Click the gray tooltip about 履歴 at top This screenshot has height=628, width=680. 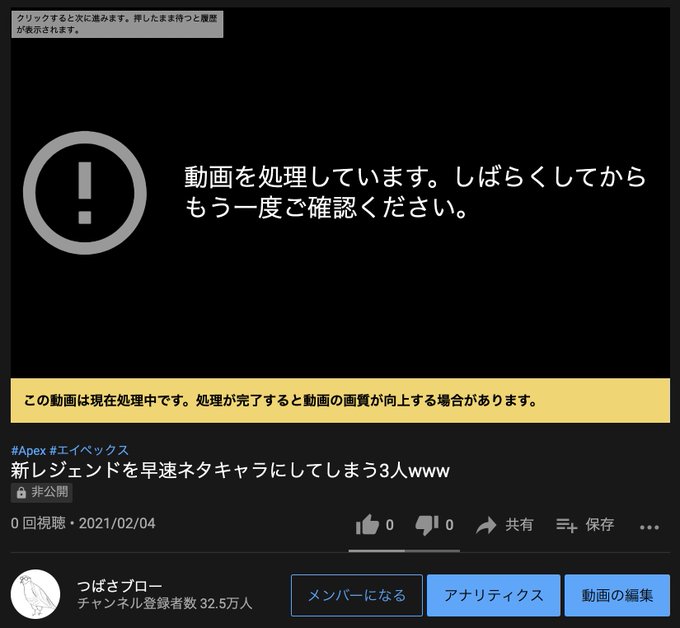117,24
